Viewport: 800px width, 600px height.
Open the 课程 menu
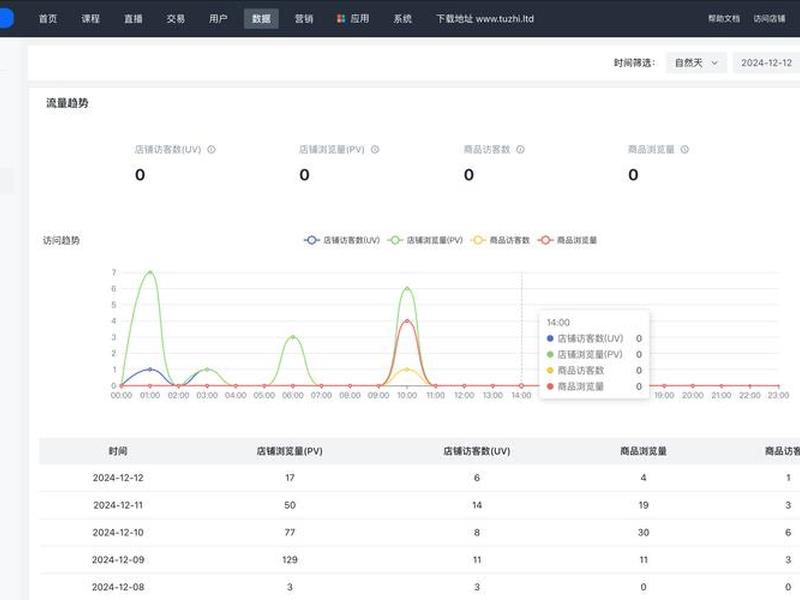coord(90,19)
